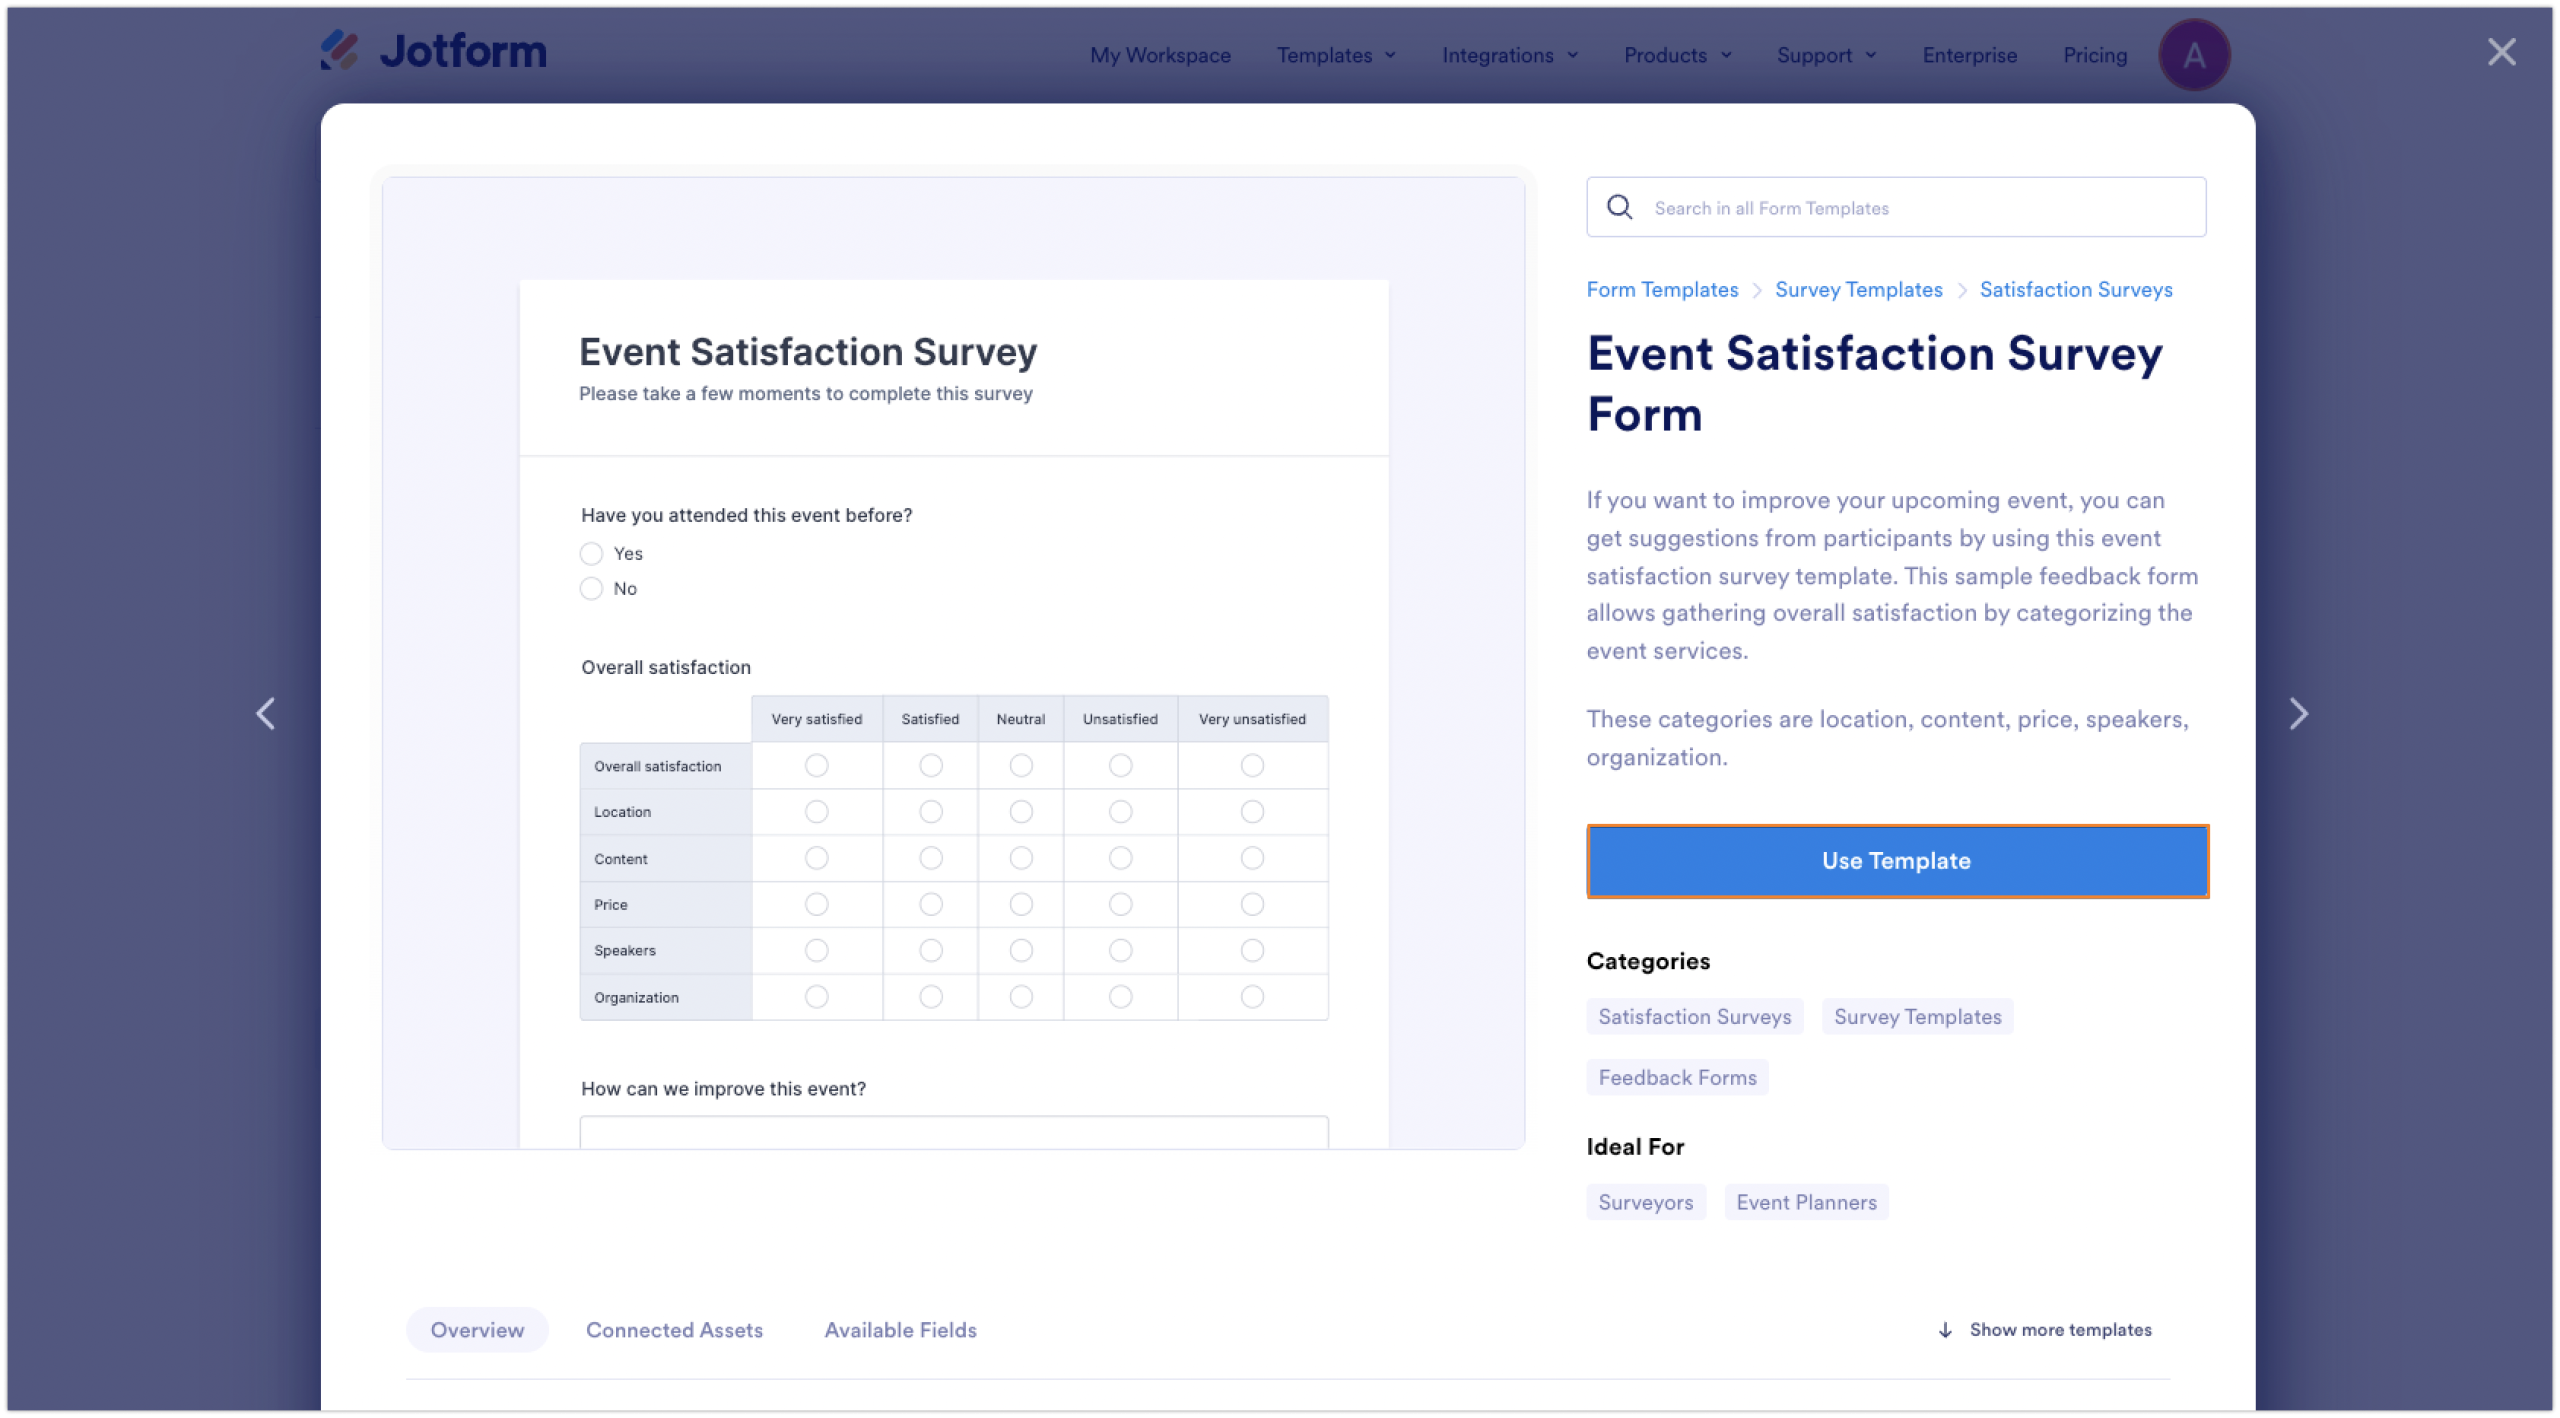Close the template preview overlay
This screenshot has height=1418, width=2560.
[2501, 51]
